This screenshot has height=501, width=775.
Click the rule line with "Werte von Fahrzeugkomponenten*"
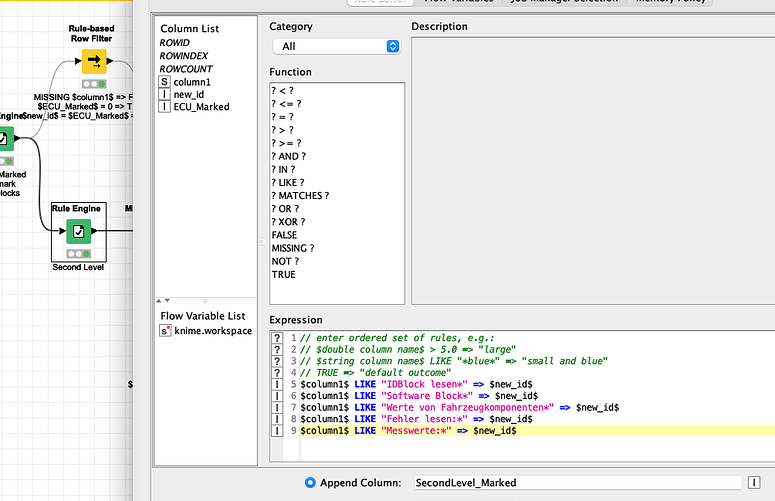point(460,408)
